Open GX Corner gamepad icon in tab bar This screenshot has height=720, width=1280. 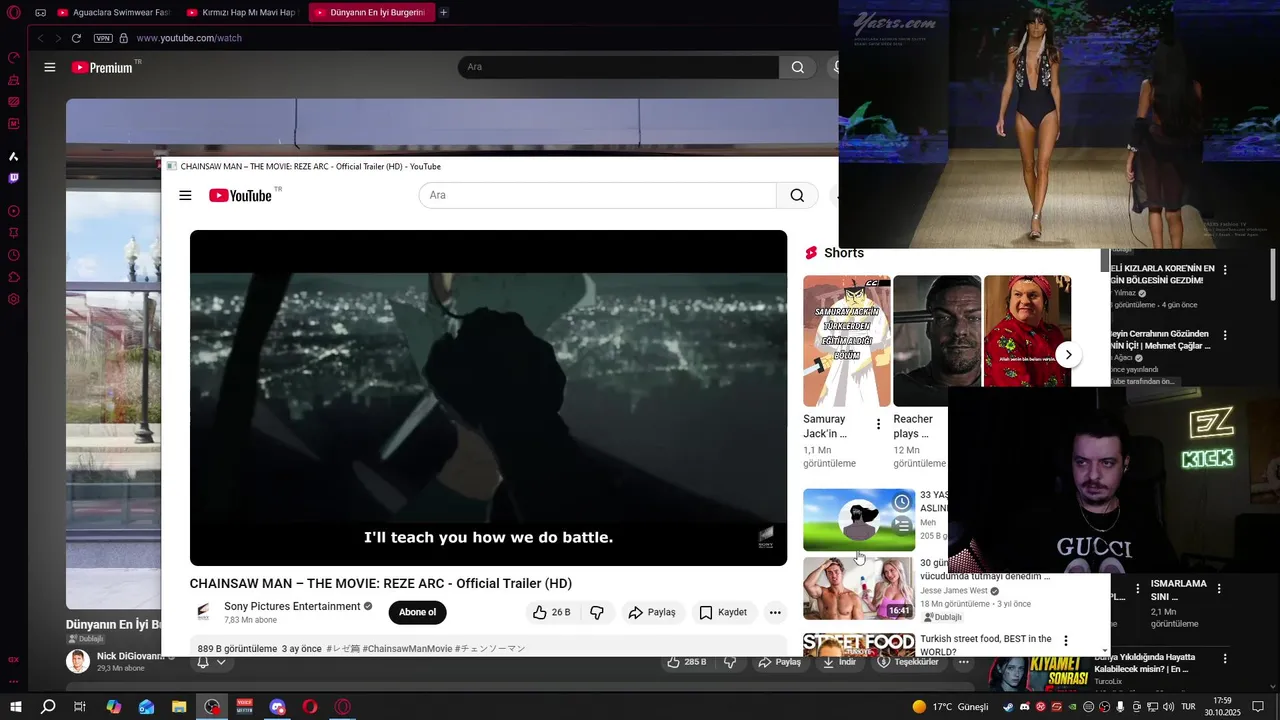point(40,13)
